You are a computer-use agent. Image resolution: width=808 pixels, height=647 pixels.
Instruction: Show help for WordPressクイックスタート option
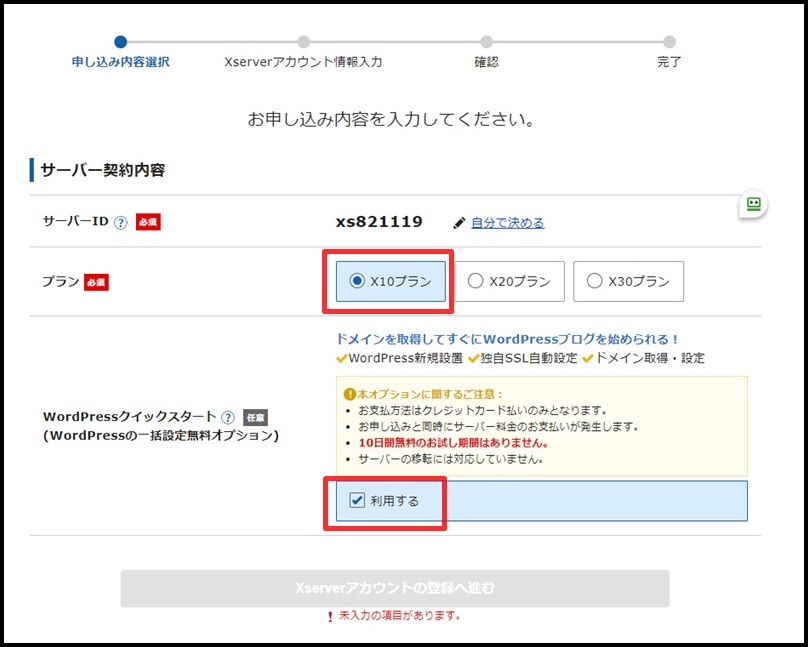[x=228, y=417]
